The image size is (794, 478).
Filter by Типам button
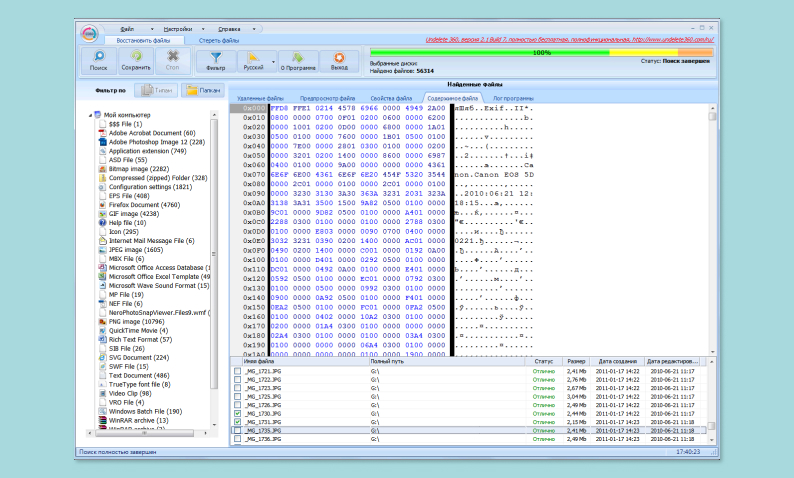[156, 90]
